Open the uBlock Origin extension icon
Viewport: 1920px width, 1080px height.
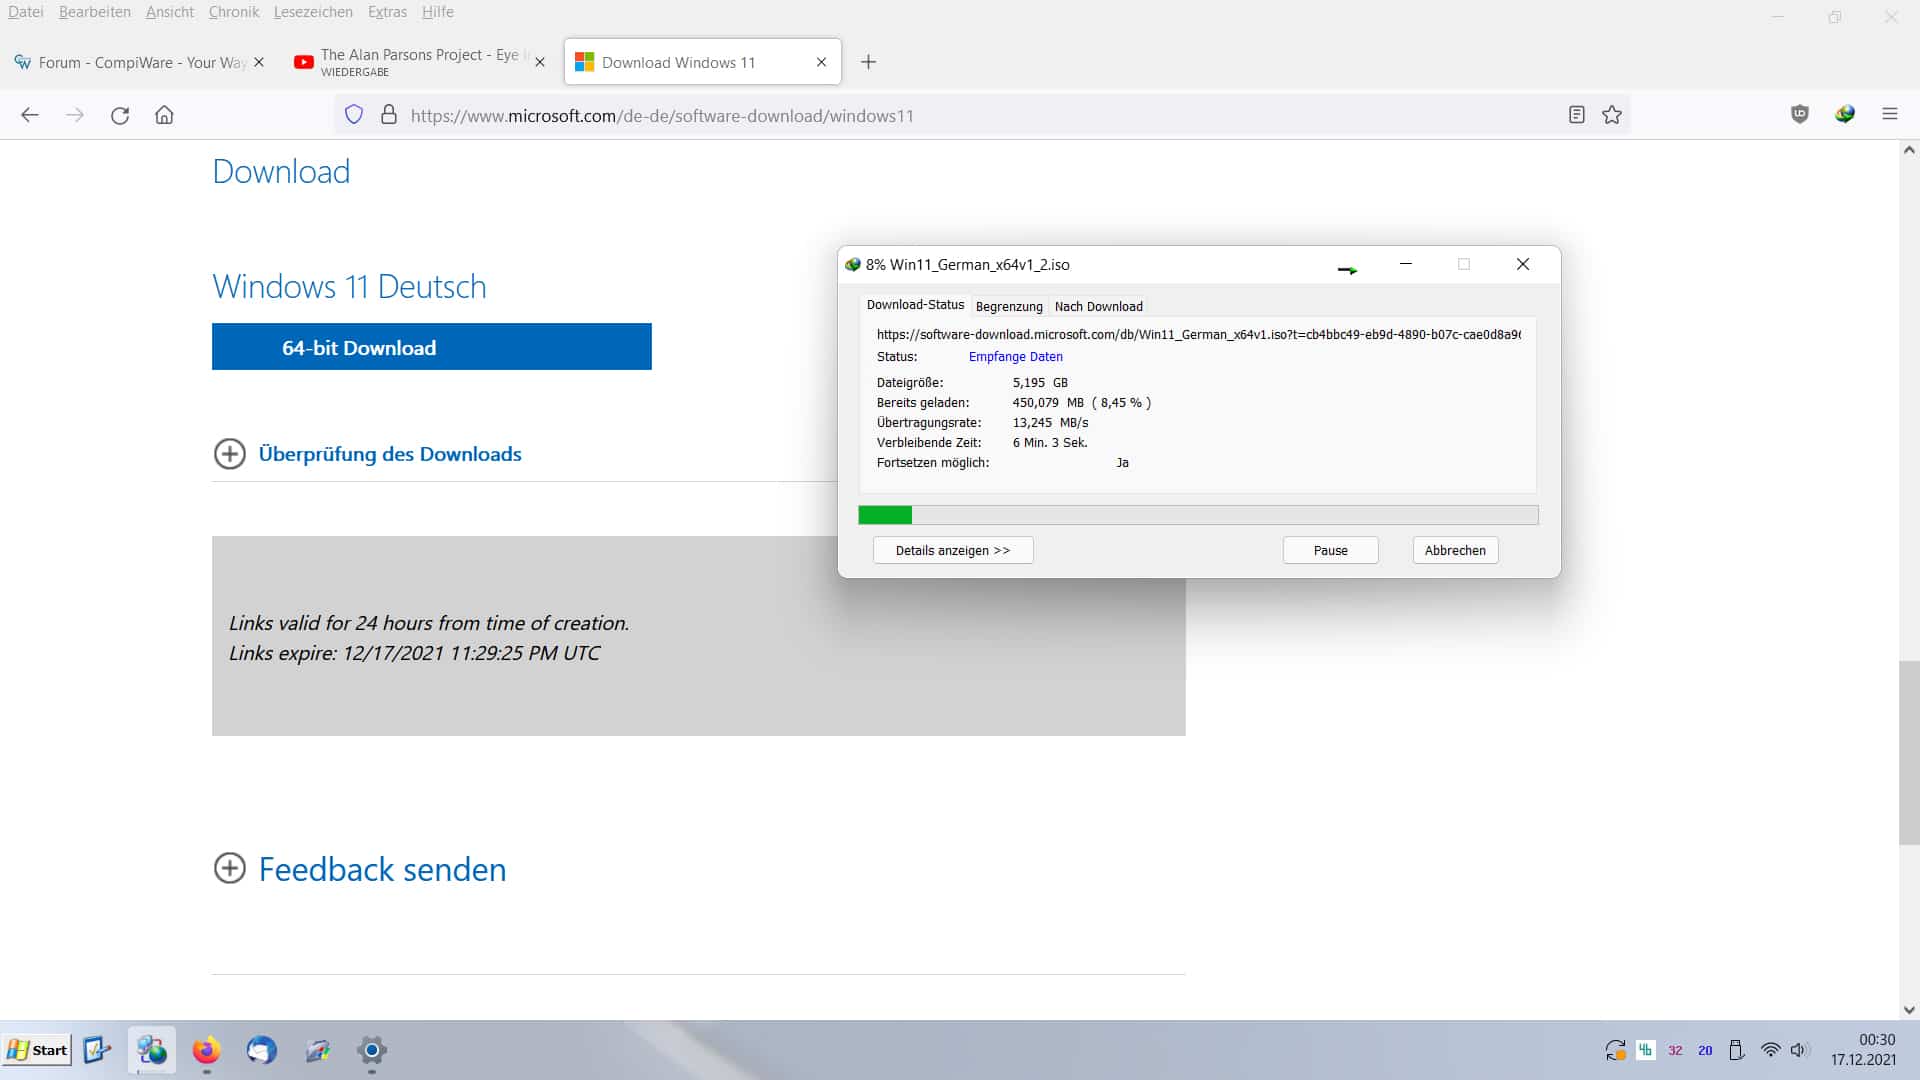[1800, 114]
